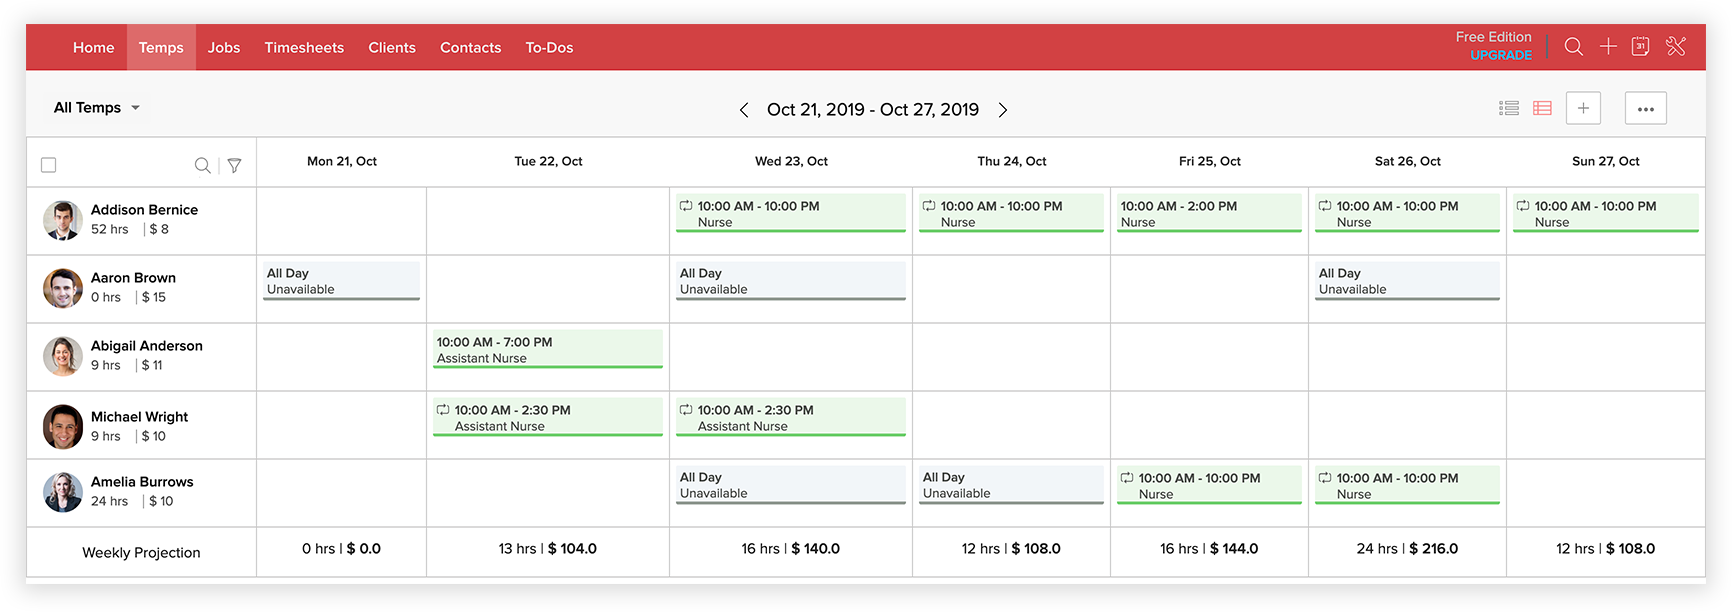Click the name Addison Bernice

pos(144,210)
